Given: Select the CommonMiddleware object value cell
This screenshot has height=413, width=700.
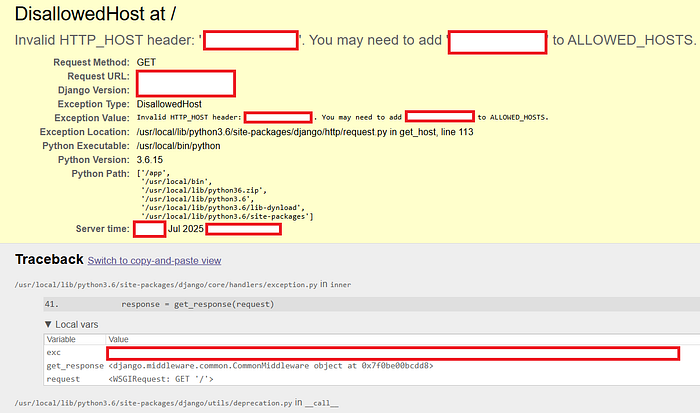Looking at the screenshot, I should pos(271,366).
